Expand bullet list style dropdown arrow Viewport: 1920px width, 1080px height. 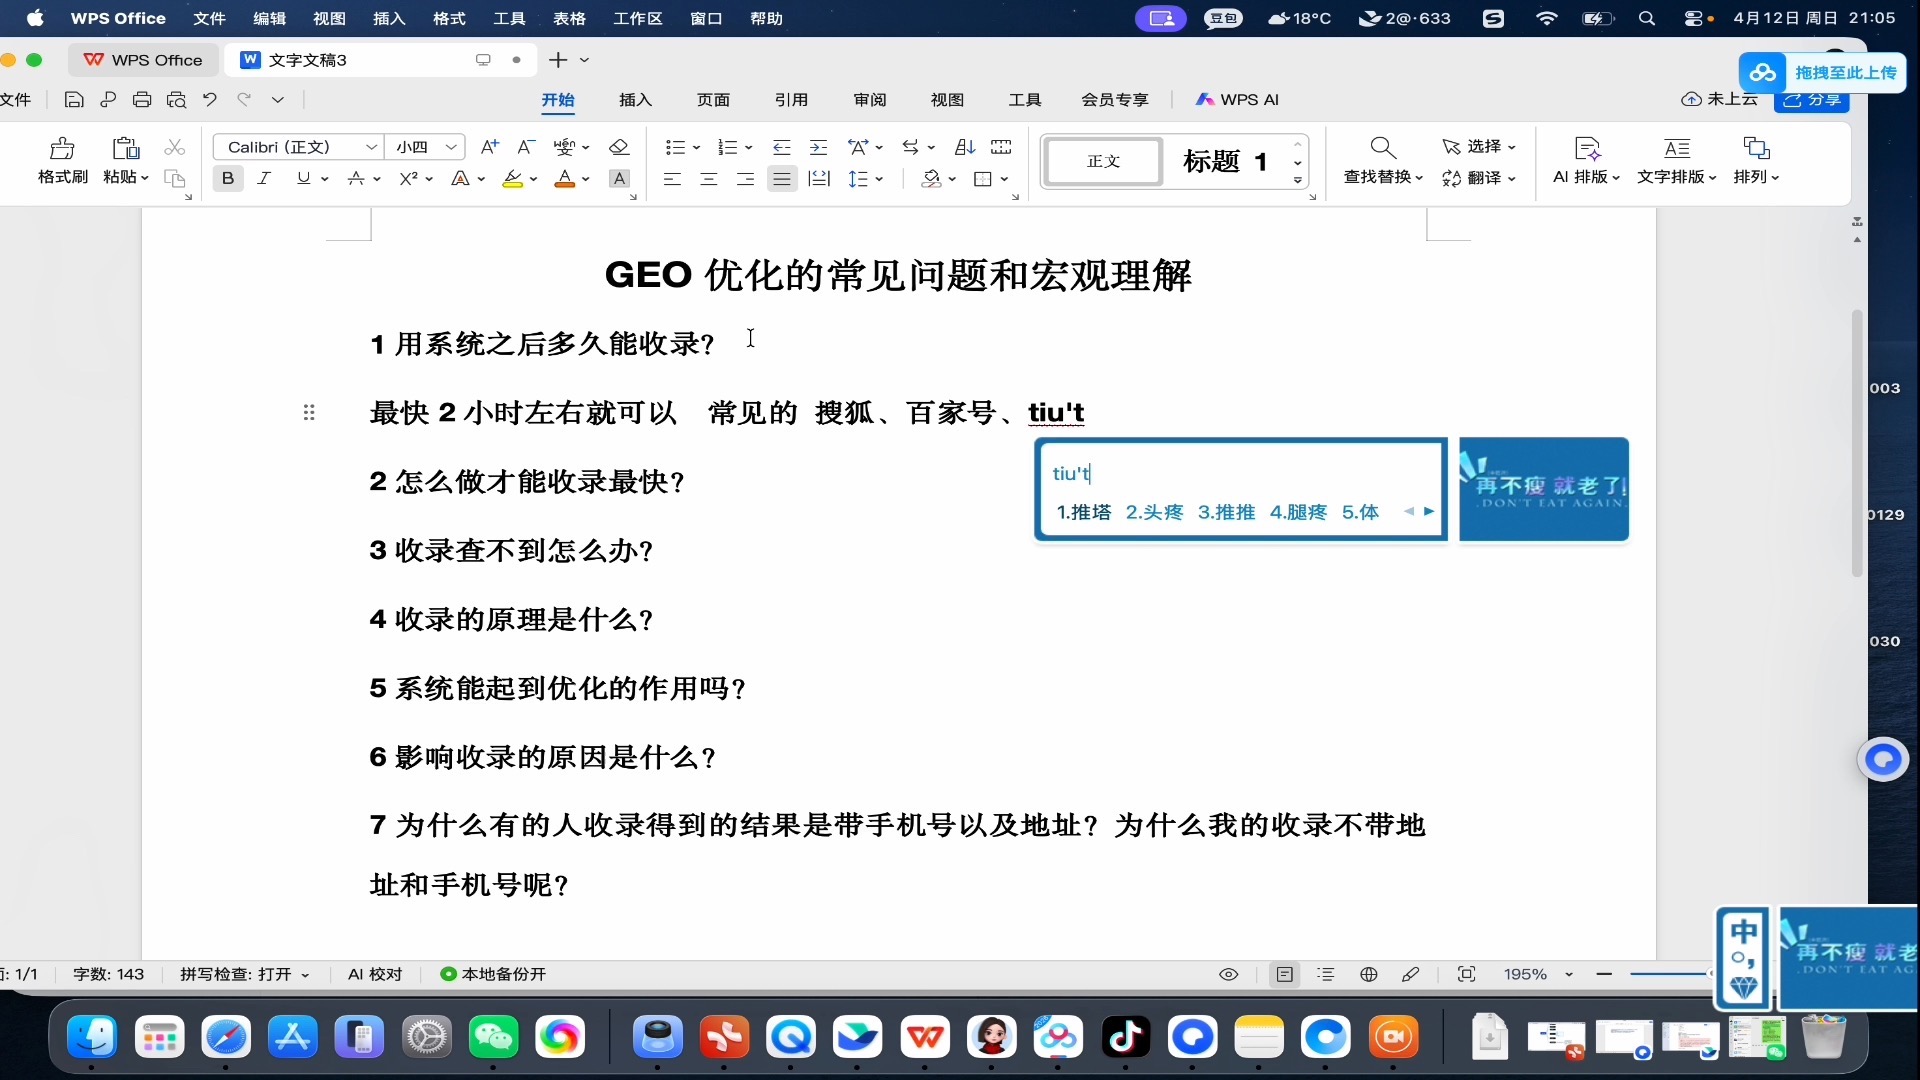(x=696, y=148)
